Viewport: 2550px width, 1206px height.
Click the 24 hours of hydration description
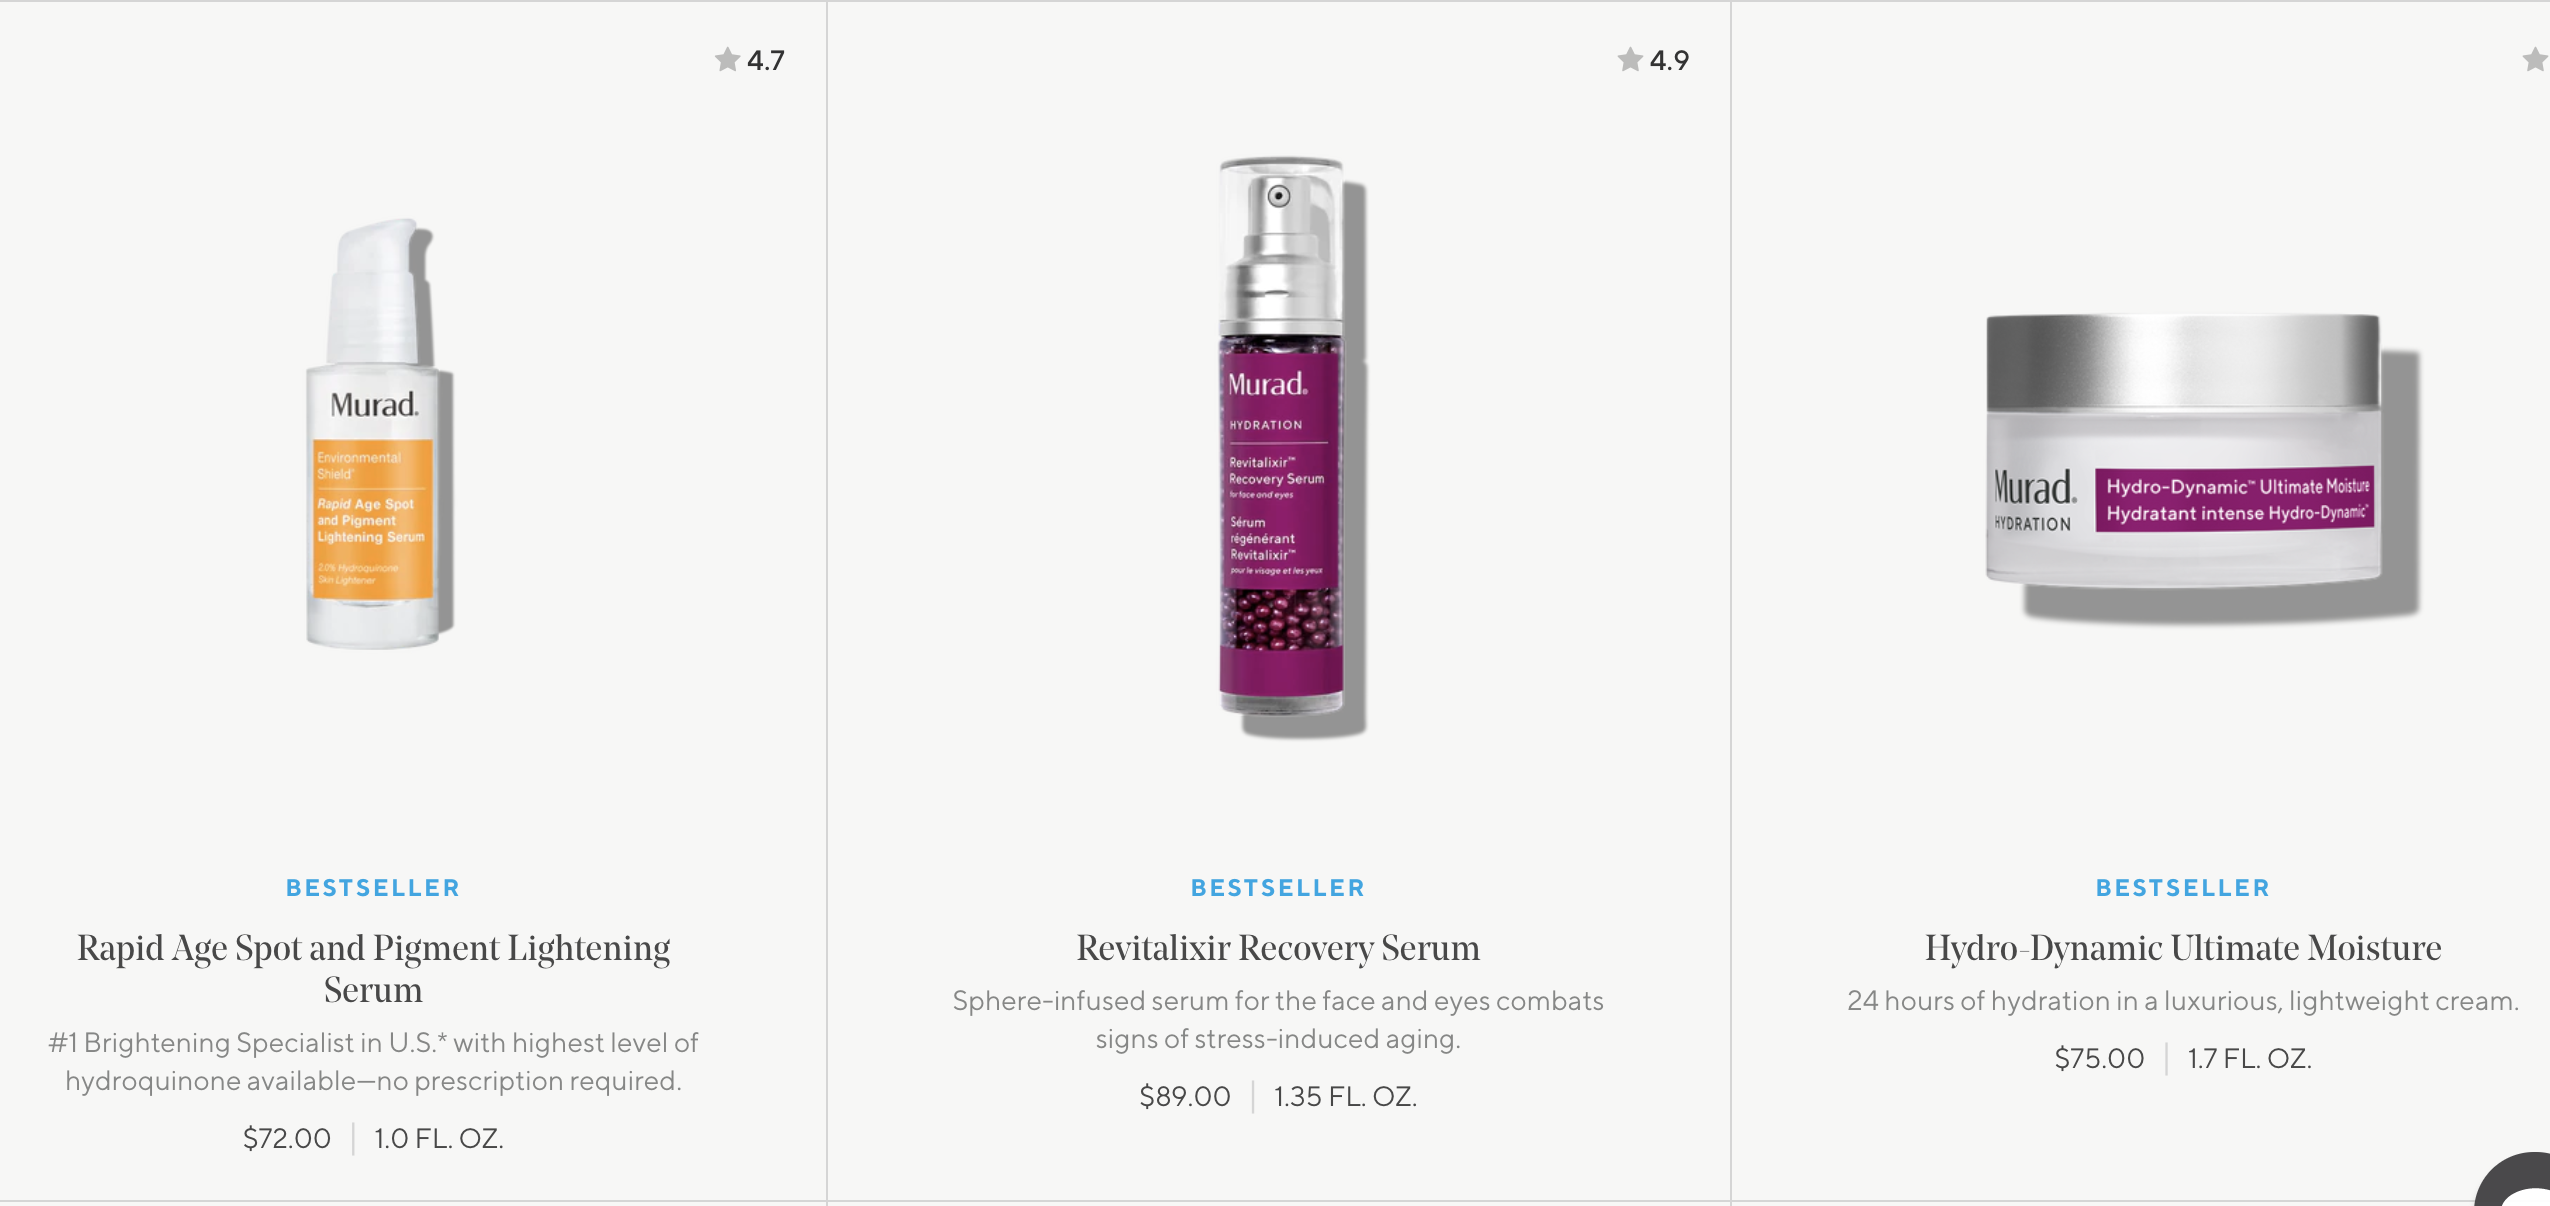pyautogui.click(x=2183, y=1000)
